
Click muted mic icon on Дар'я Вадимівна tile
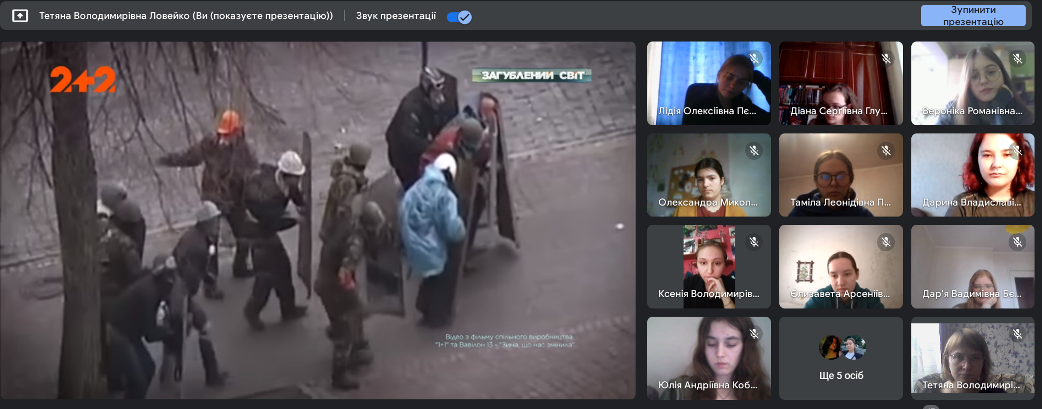pyautogui.click(x=1017, y=242)
